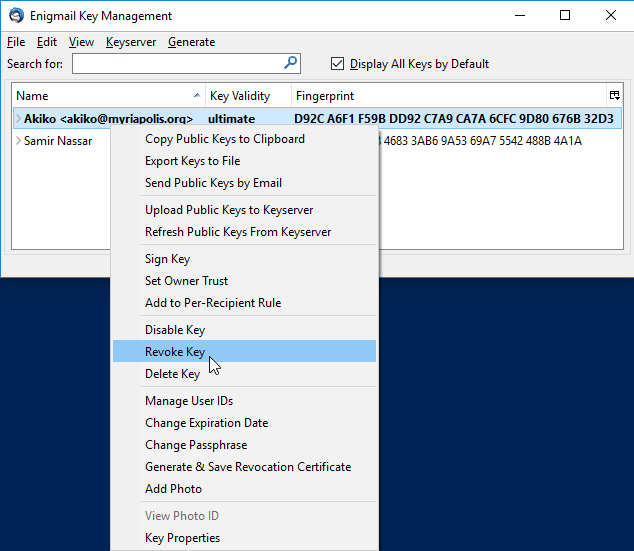Open the View menu
The image size is (634, 551).
tap(81, 42)
